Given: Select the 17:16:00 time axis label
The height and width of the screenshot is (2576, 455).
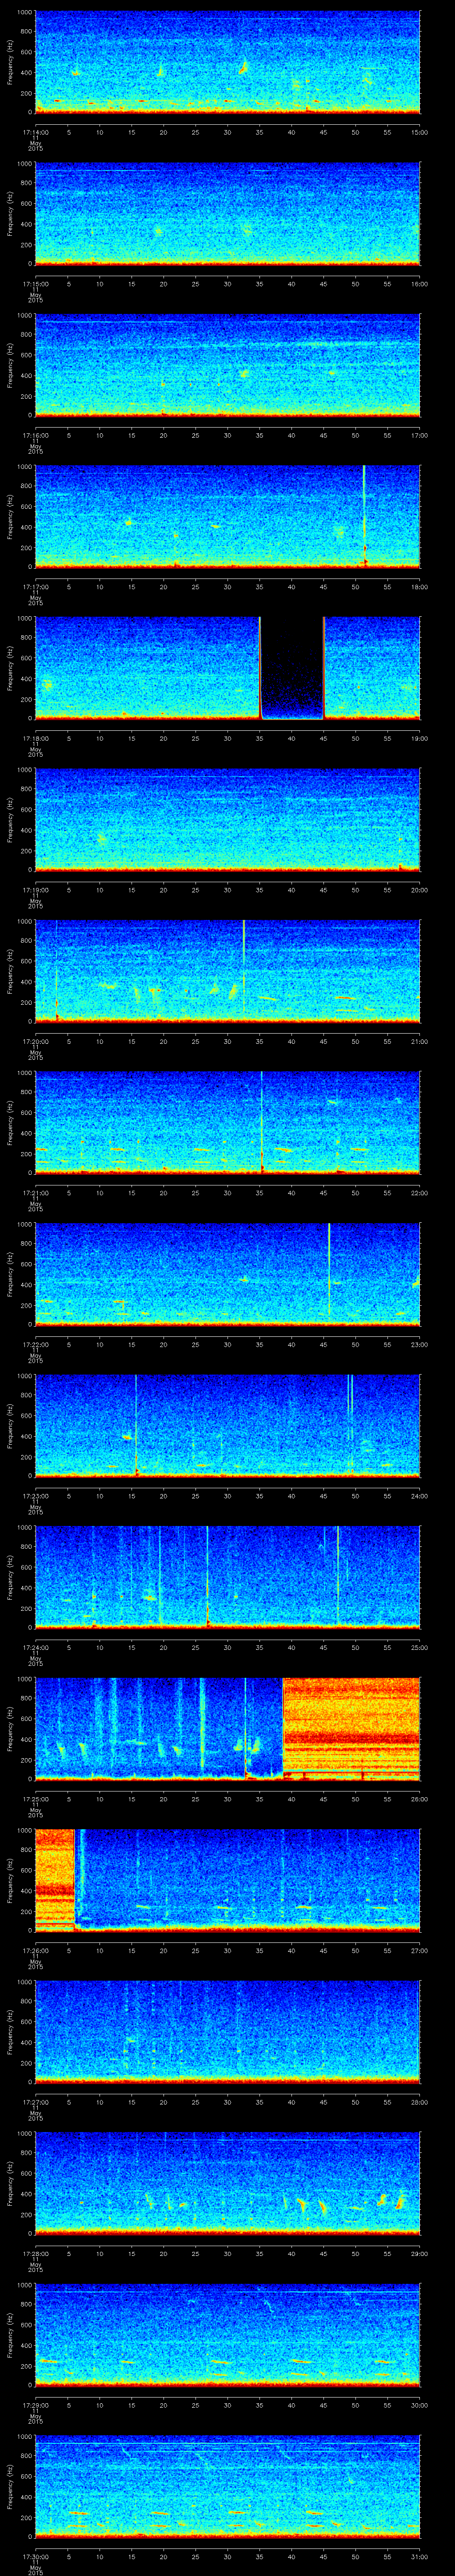Looking at the screenshot, I should [x=35, y=434].
